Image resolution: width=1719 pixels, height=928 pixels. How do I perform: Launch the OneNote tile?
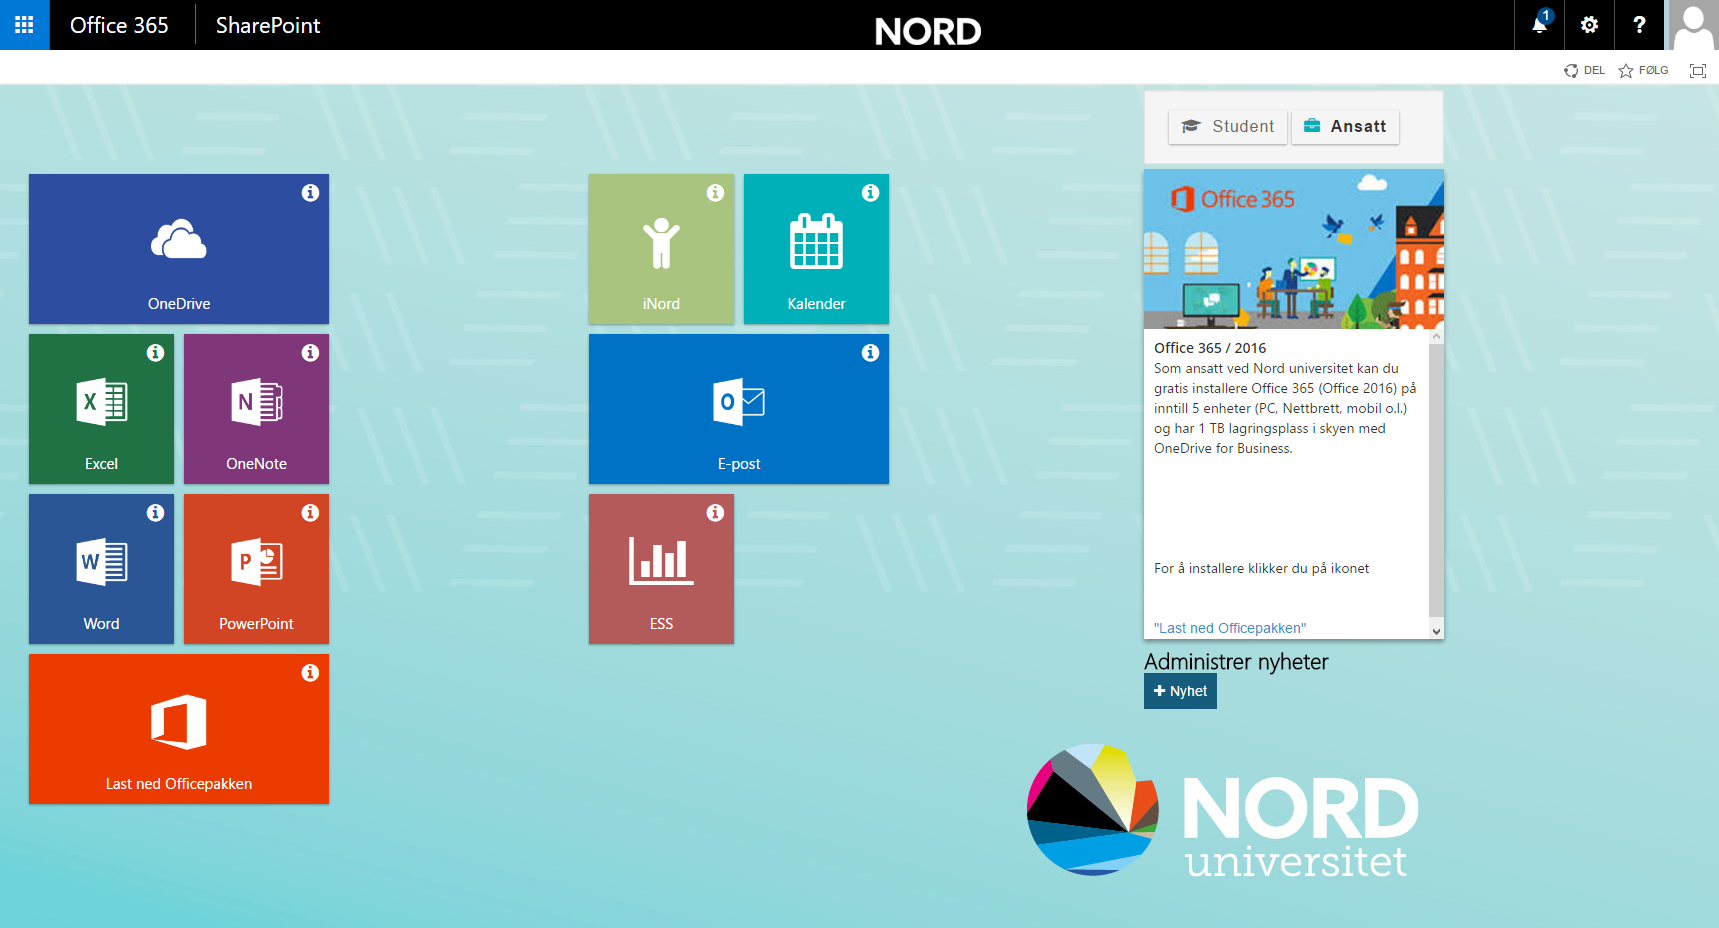(256, 409)
